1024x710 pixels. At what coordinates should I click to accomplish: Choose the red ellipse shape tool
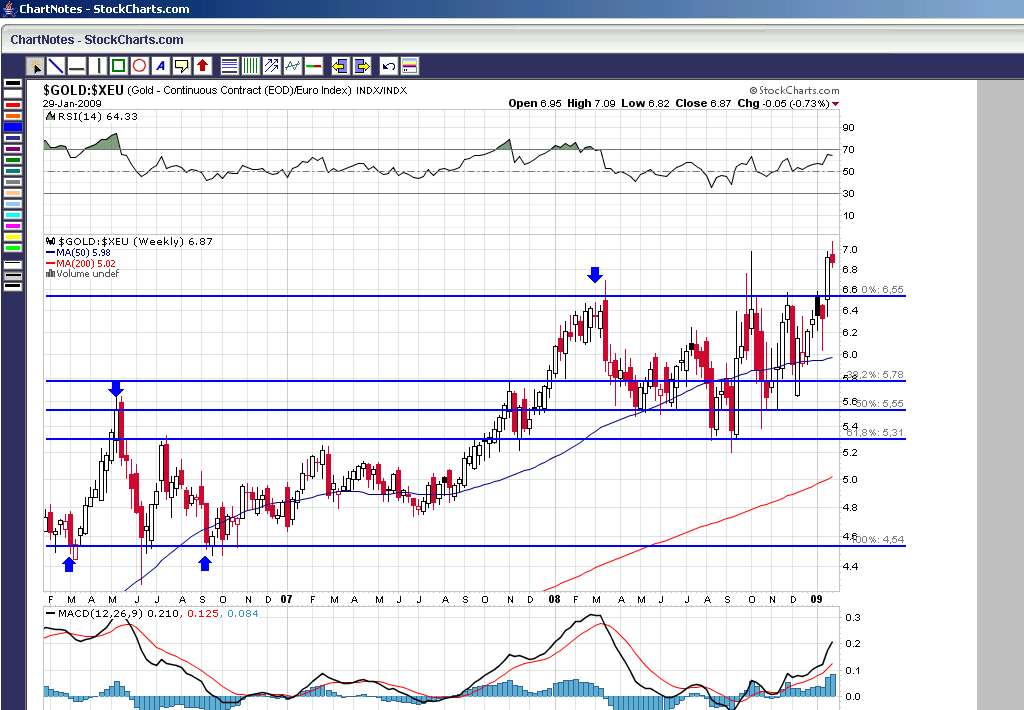140,66
